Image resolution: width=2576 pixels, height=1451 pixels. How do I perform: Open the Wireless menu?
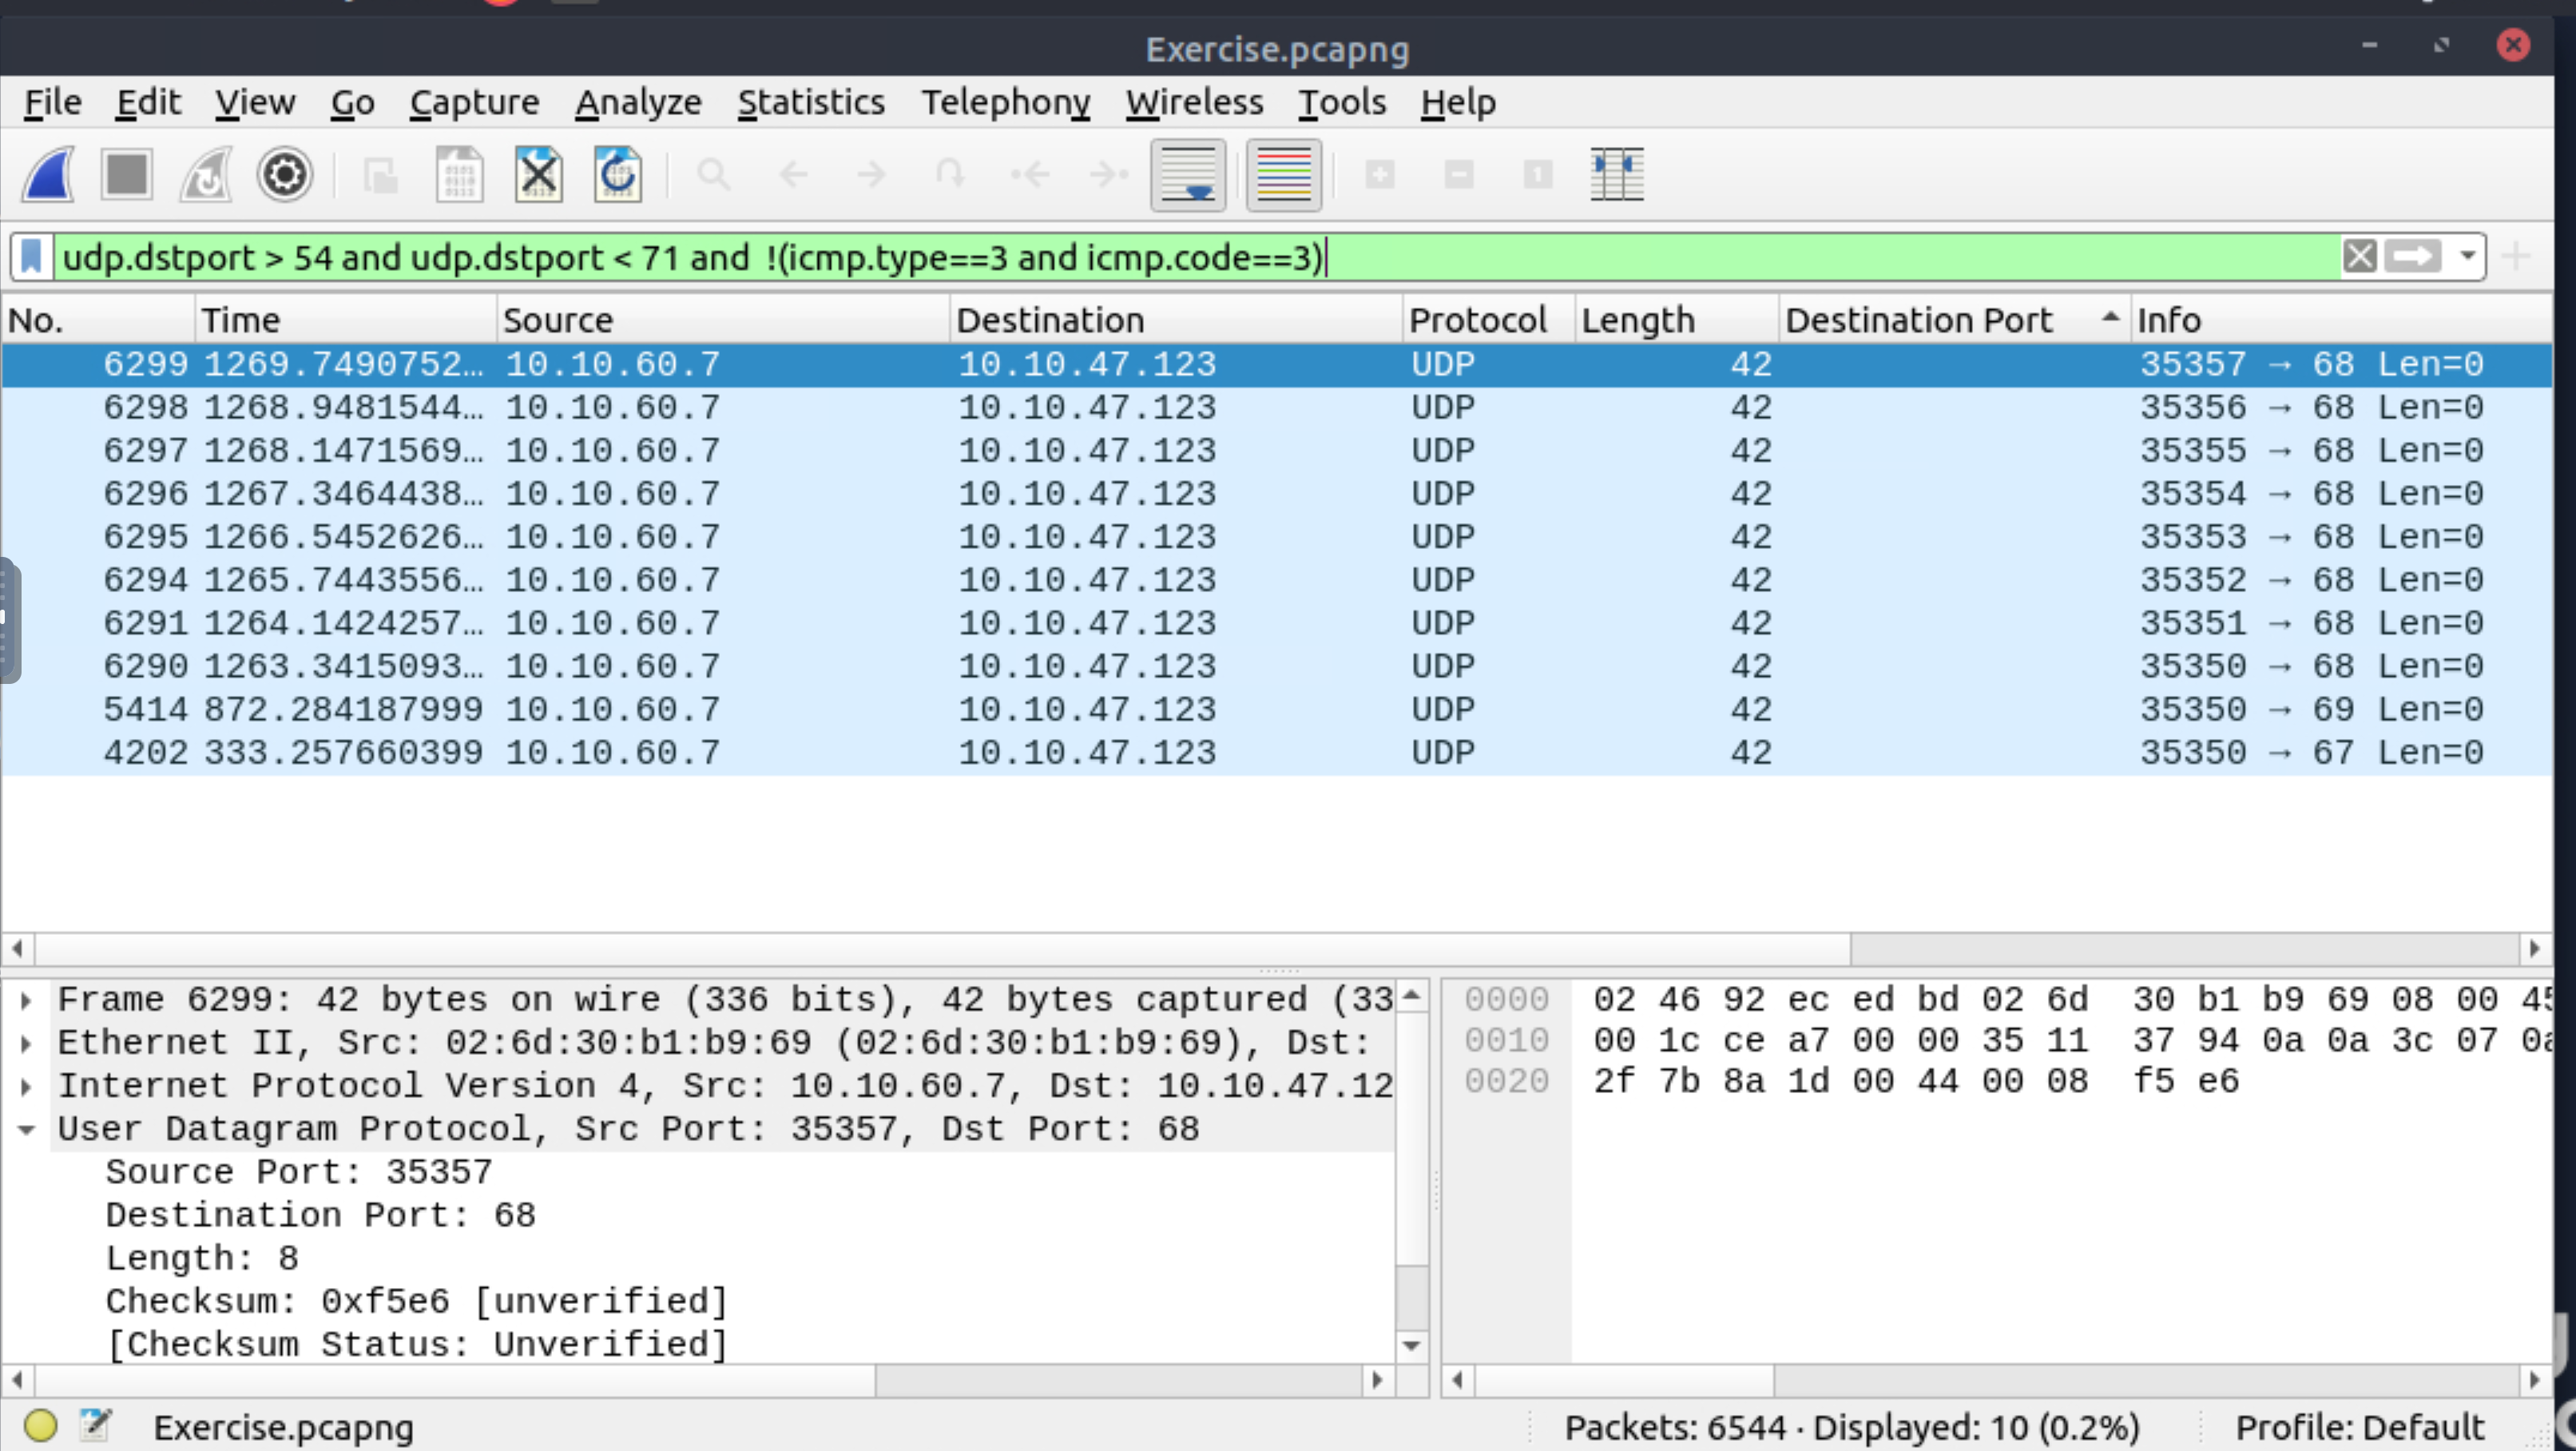point(1194,102)
